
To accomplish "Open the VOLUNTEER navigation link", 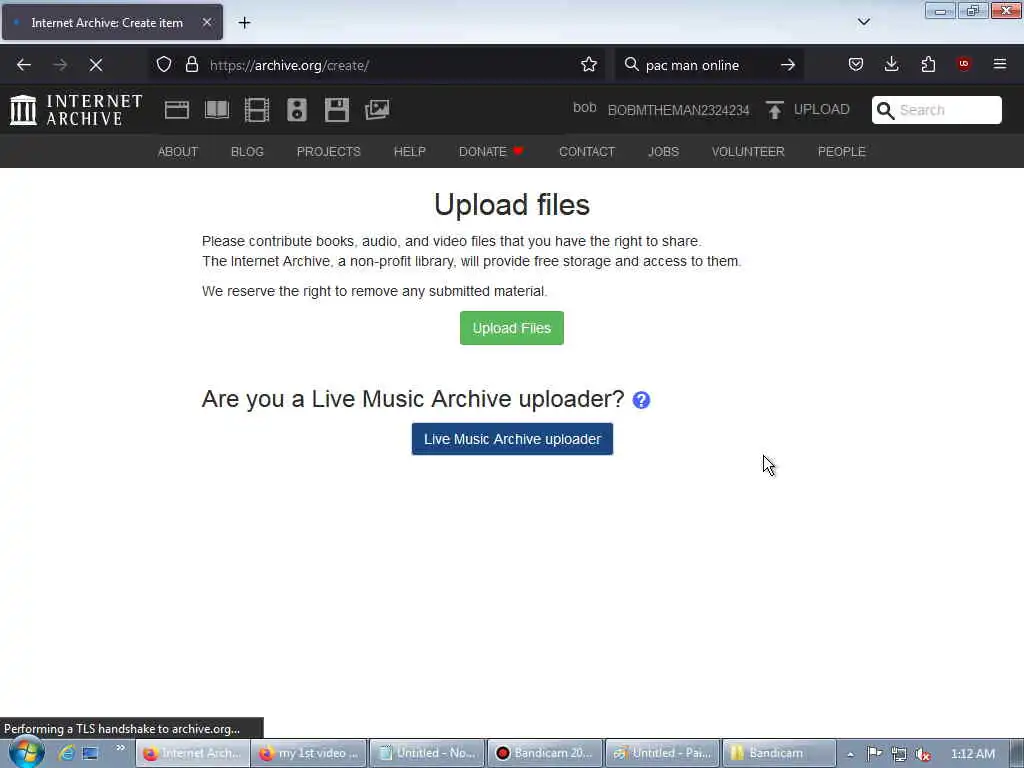I will 748,152.
